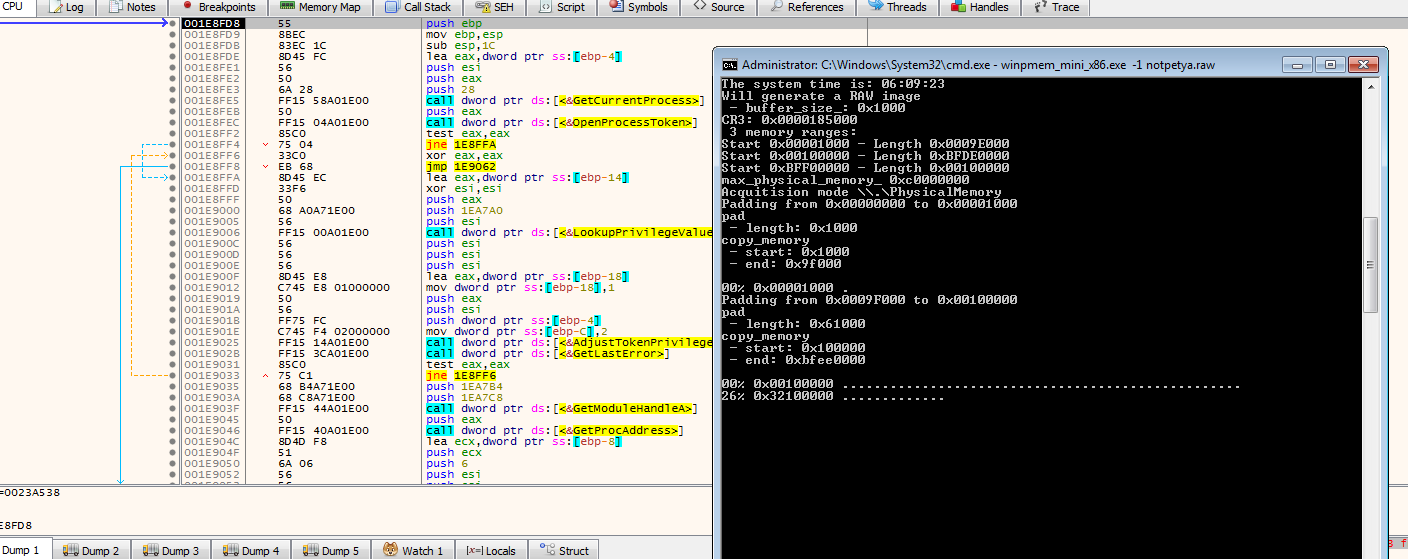Switch to the References tab
Image resolution: width=1408 pixels, height=559 pixels.
click(806, 7)
